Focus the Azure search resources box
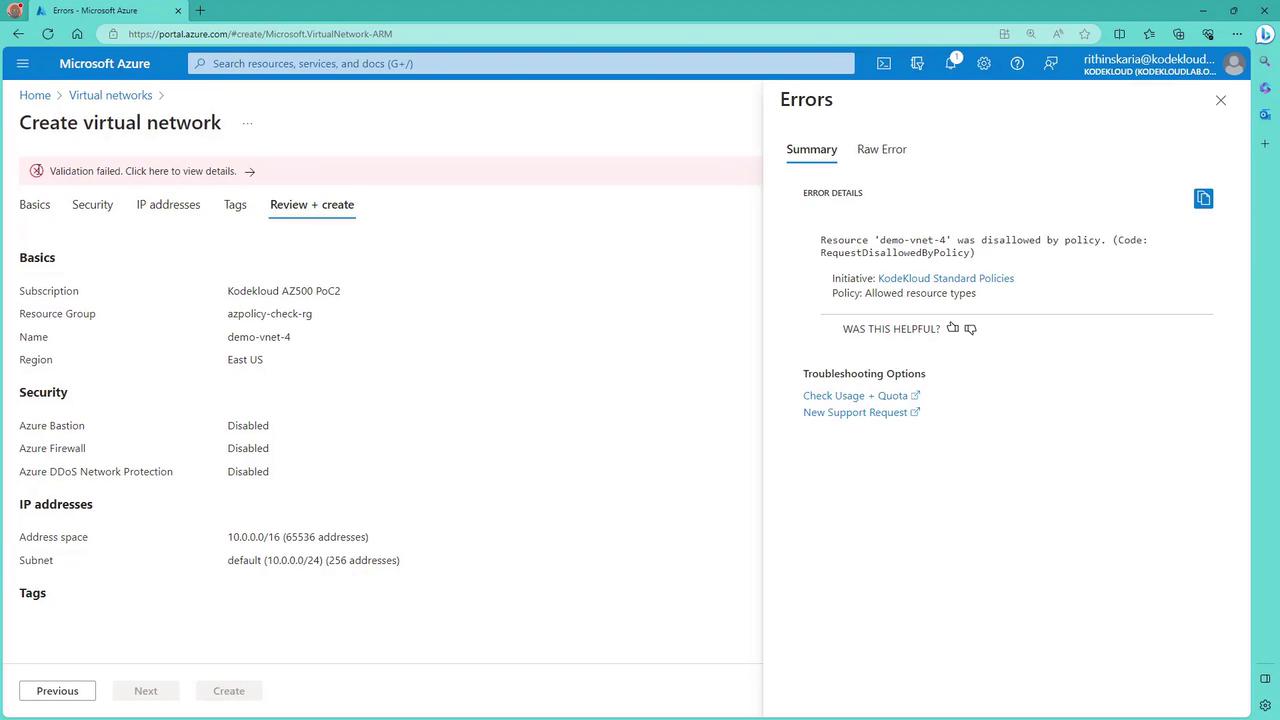 (x=521, y=64)
